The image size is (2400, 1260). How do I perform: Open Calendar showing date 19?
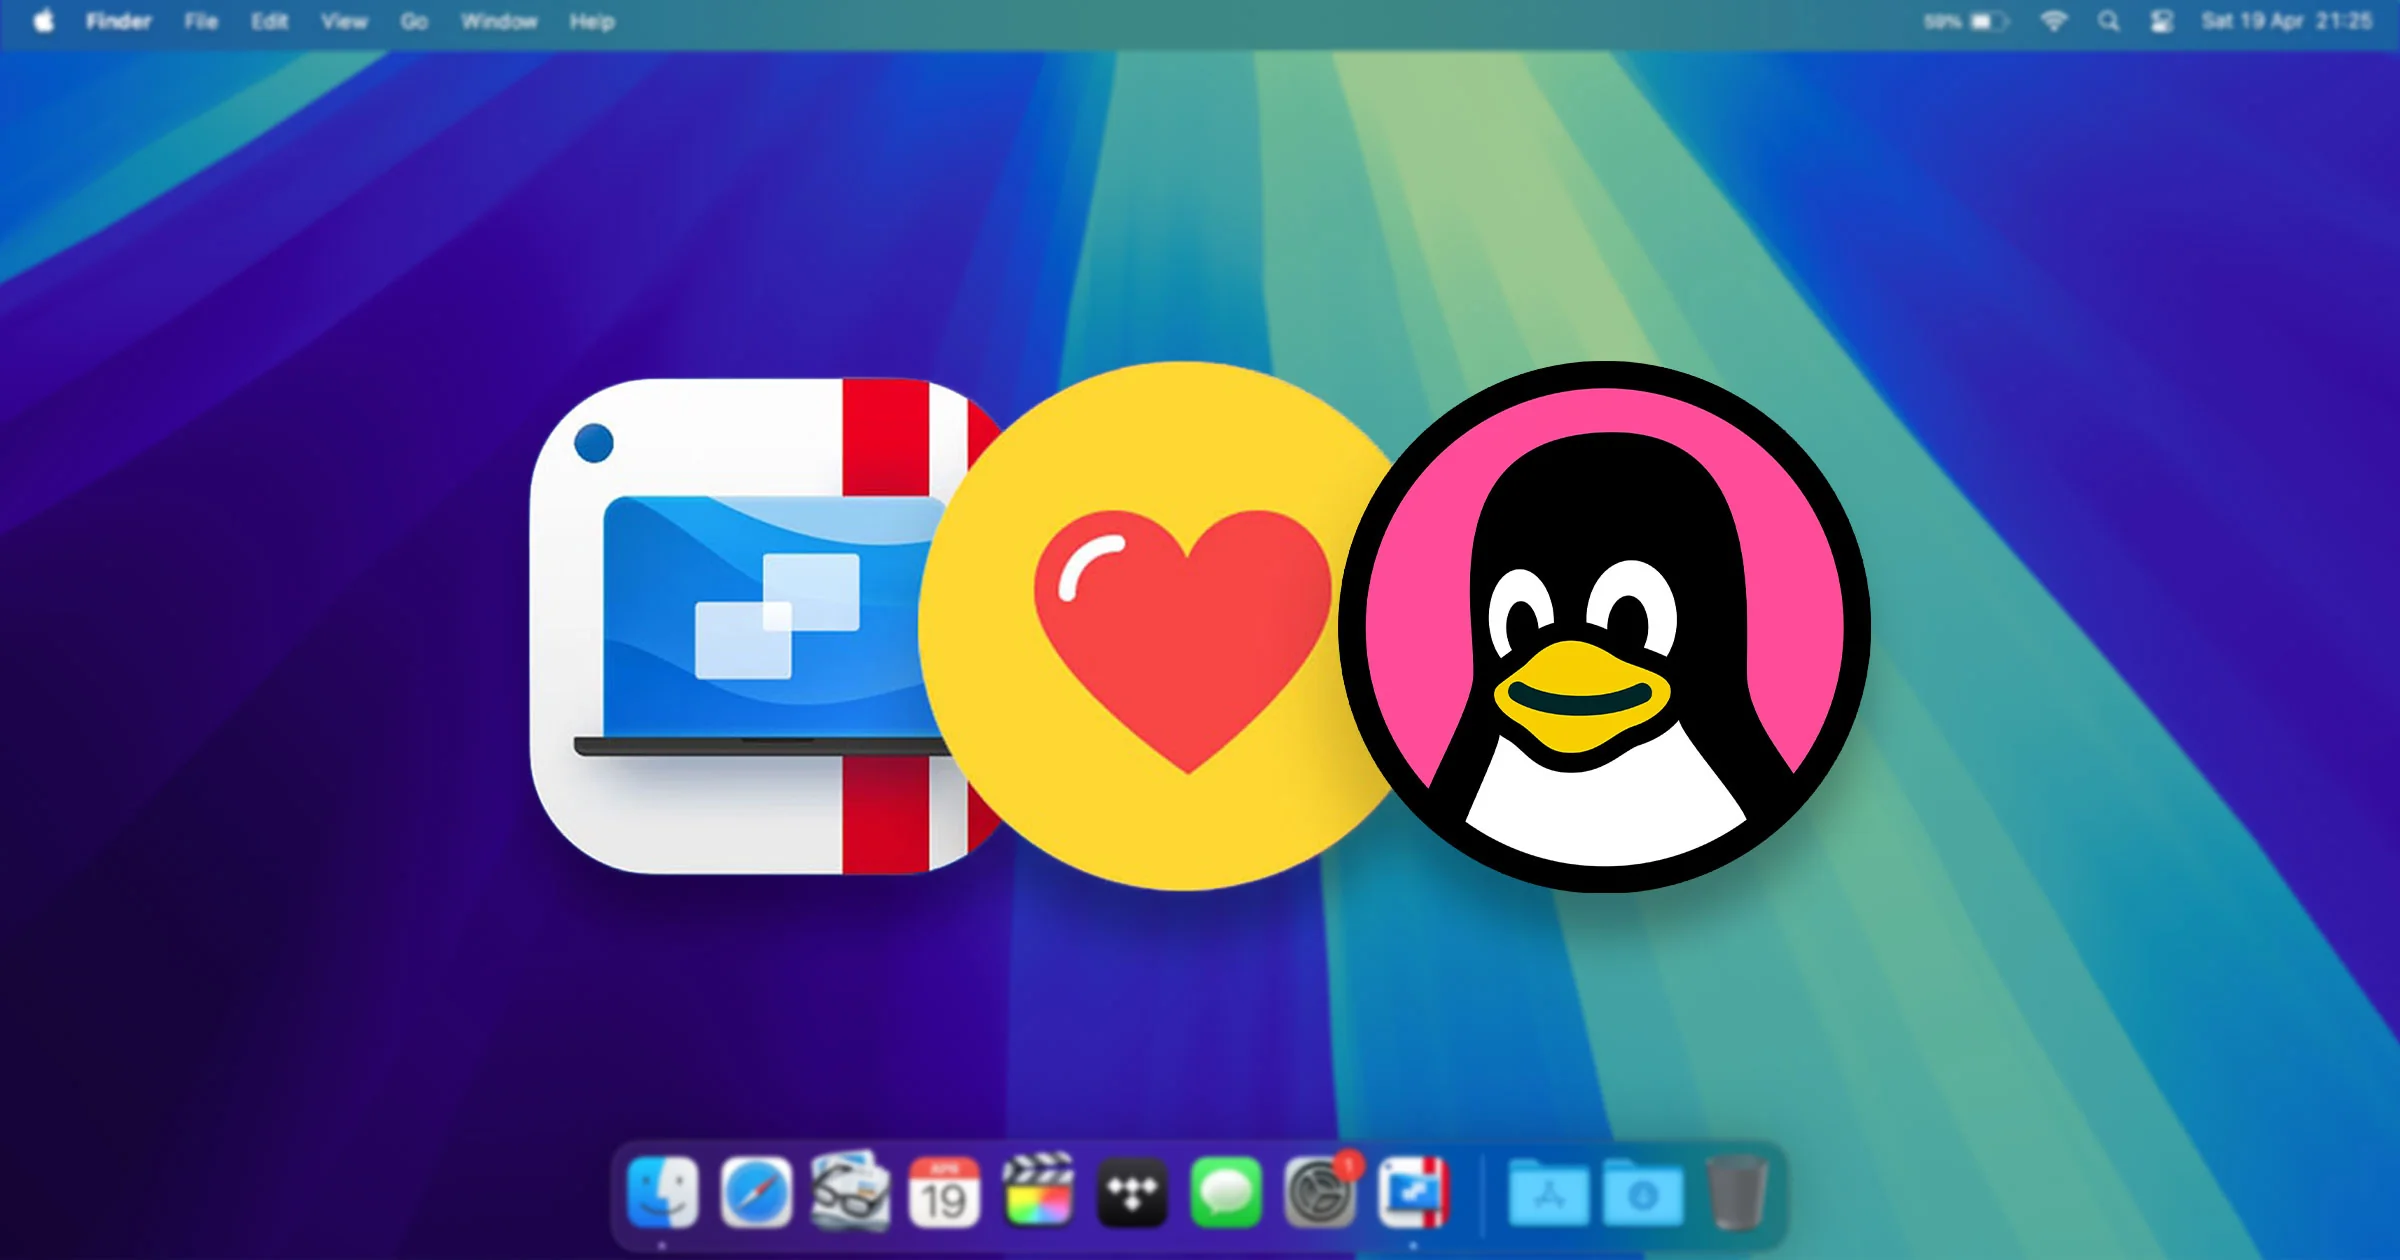(x=944, y=1192)
